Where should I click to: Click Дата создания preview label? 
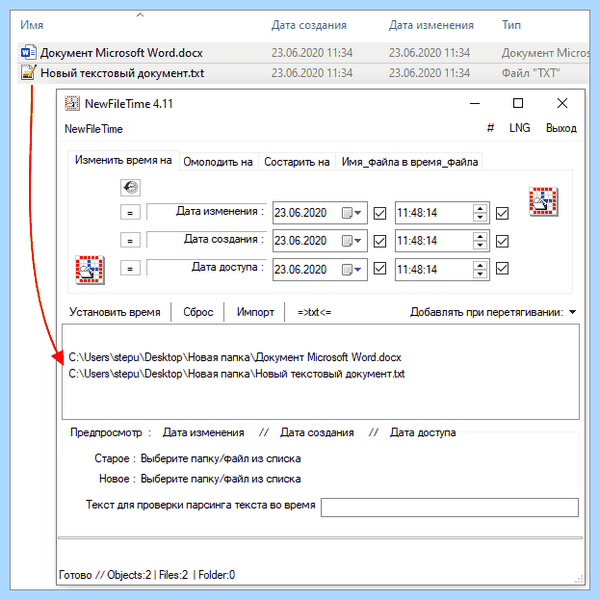(317, 432)
